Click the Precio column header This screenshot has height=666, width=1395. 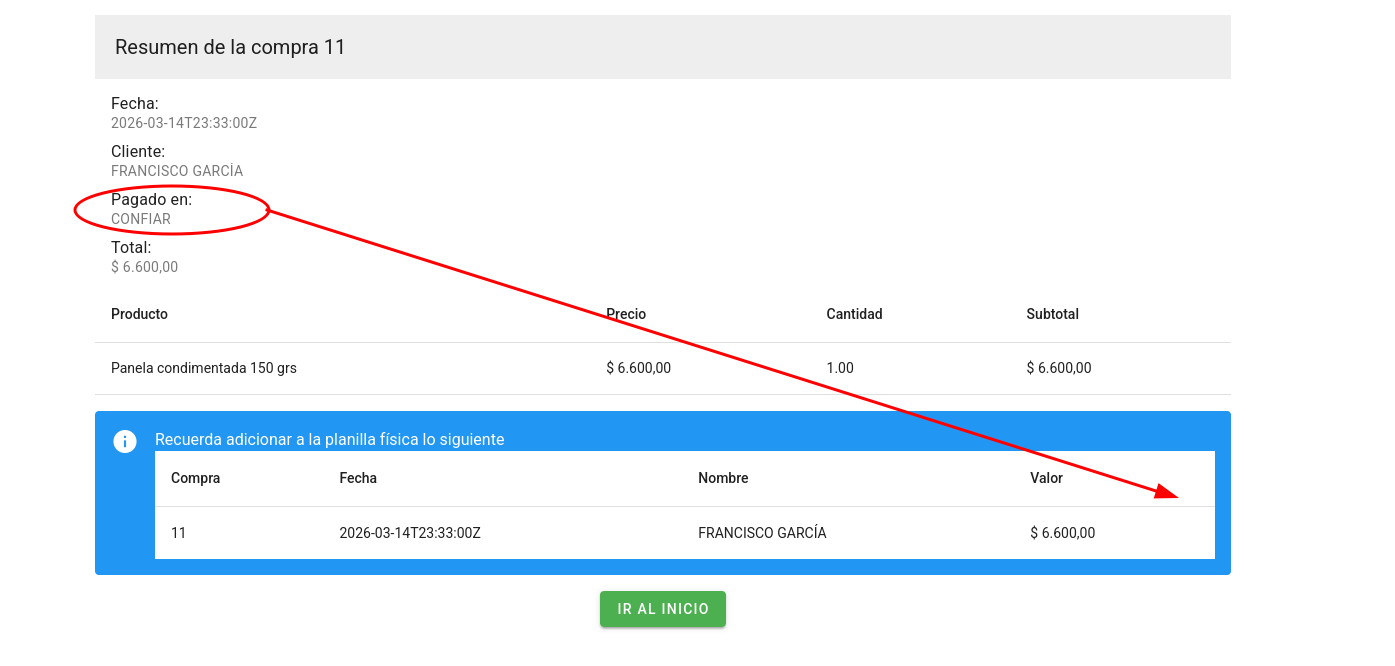[x=626, y=314]
